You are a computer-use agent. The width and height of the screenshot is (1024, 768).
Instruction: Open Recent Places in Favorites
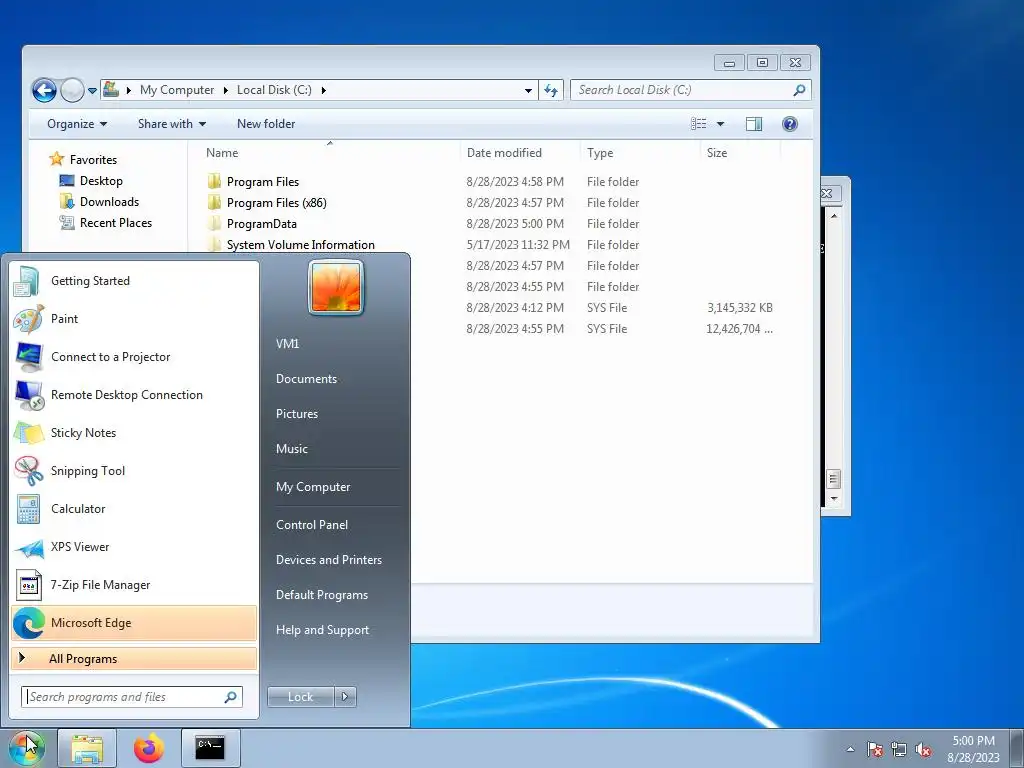pos(116,223)
